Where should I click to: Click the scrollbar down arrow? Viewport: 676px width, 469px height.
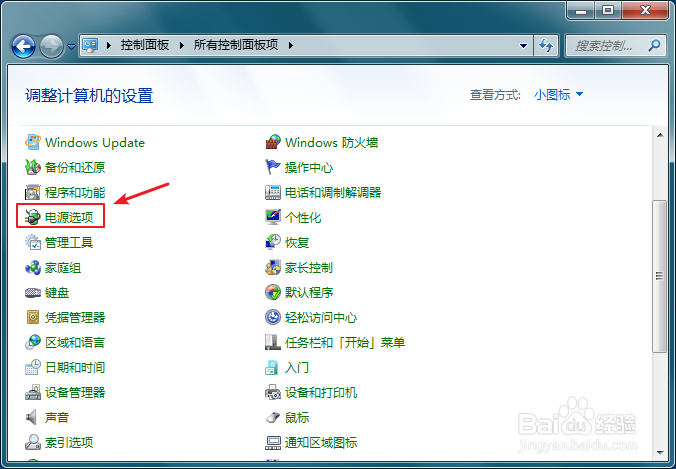coord(660,453)
